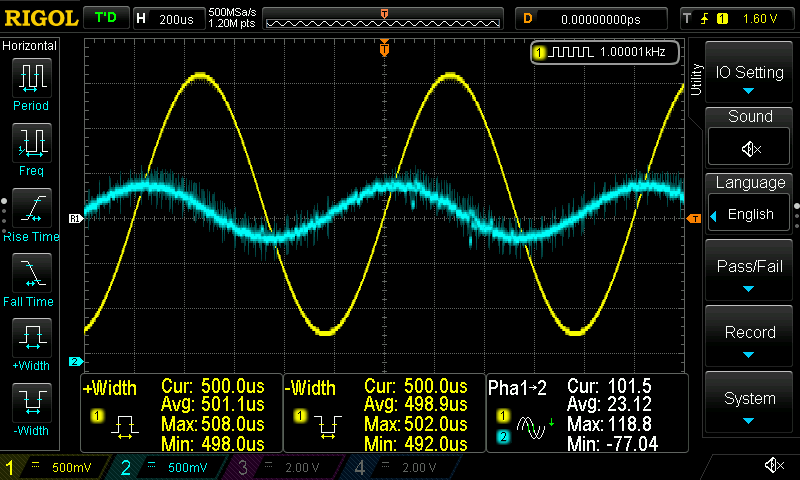Open the System menu
This screenshot has width=800, height=480.
coord(750,404)
